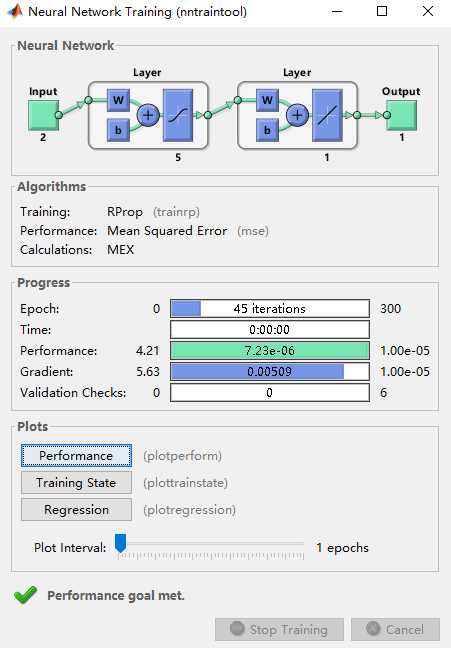This screenshot has width=451, height=648.
Task: Click the green Output block
Action: pyautogui.click(x=401, y=115)
